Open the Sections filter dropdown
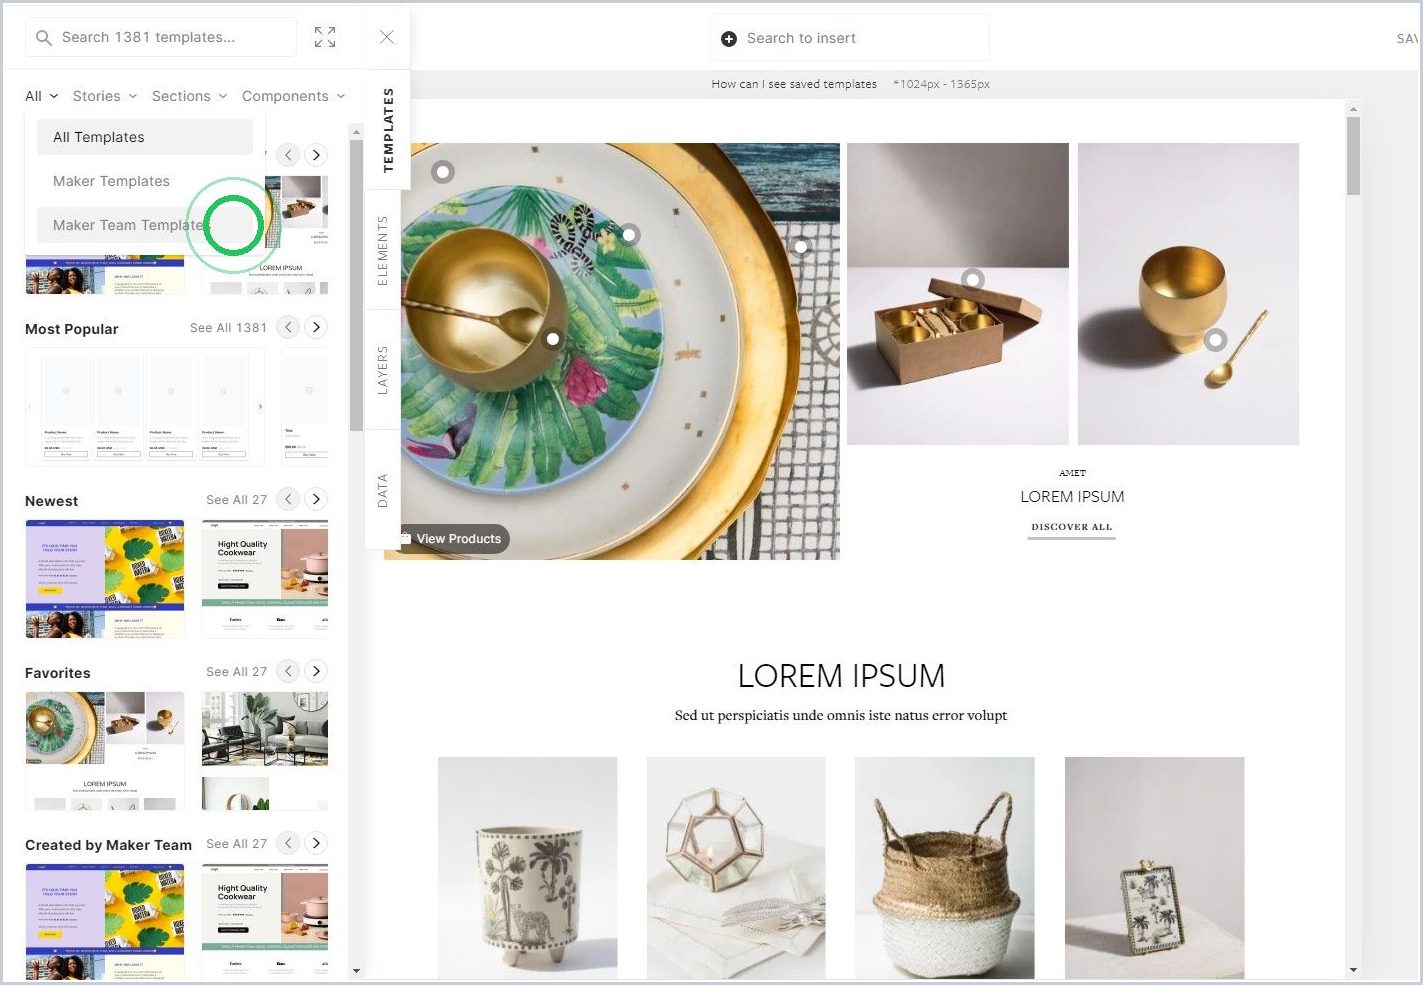The height and width of the screenshot is (985, 1423). (x=190, y=96)
